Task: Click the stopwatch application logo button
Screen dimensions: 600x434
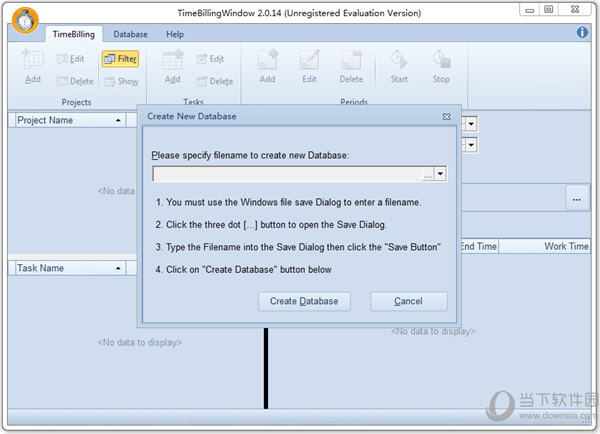Action: (25, 20)
